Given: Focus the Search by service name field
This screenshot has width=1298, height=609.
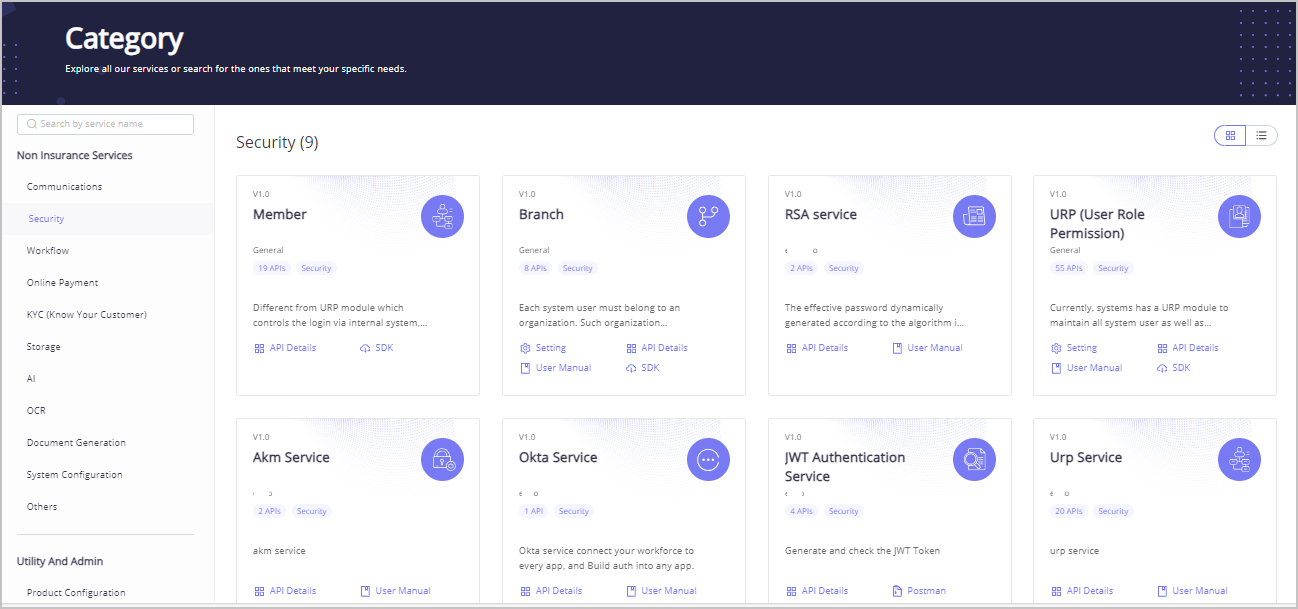Looking at the screenshot, I should tap(105, 124).
